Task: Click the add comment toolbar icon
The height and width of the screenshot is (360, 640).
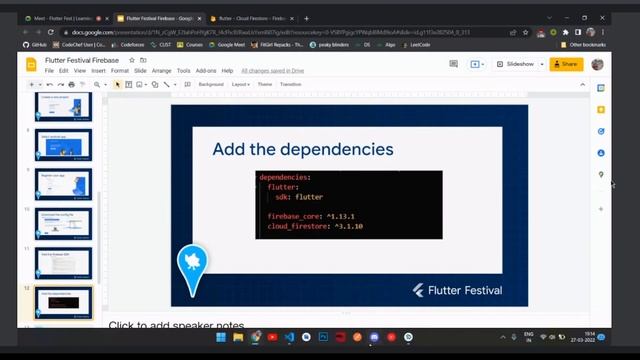Action: click(x=187, y=84)
